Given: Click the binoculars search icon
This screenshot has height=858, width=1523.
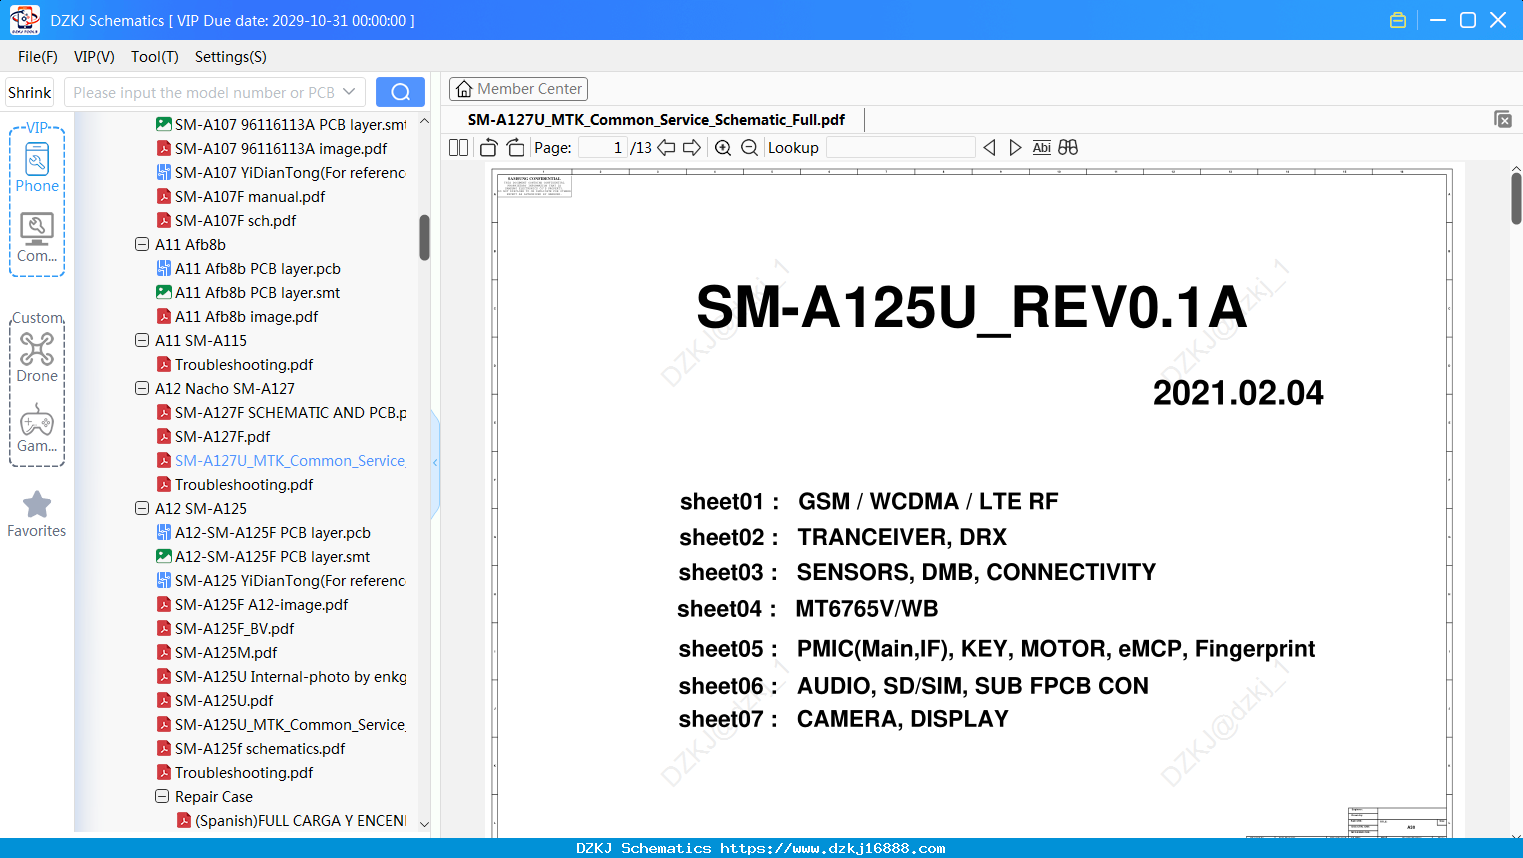Looking at the screenshot, I should click(1068, 148).
